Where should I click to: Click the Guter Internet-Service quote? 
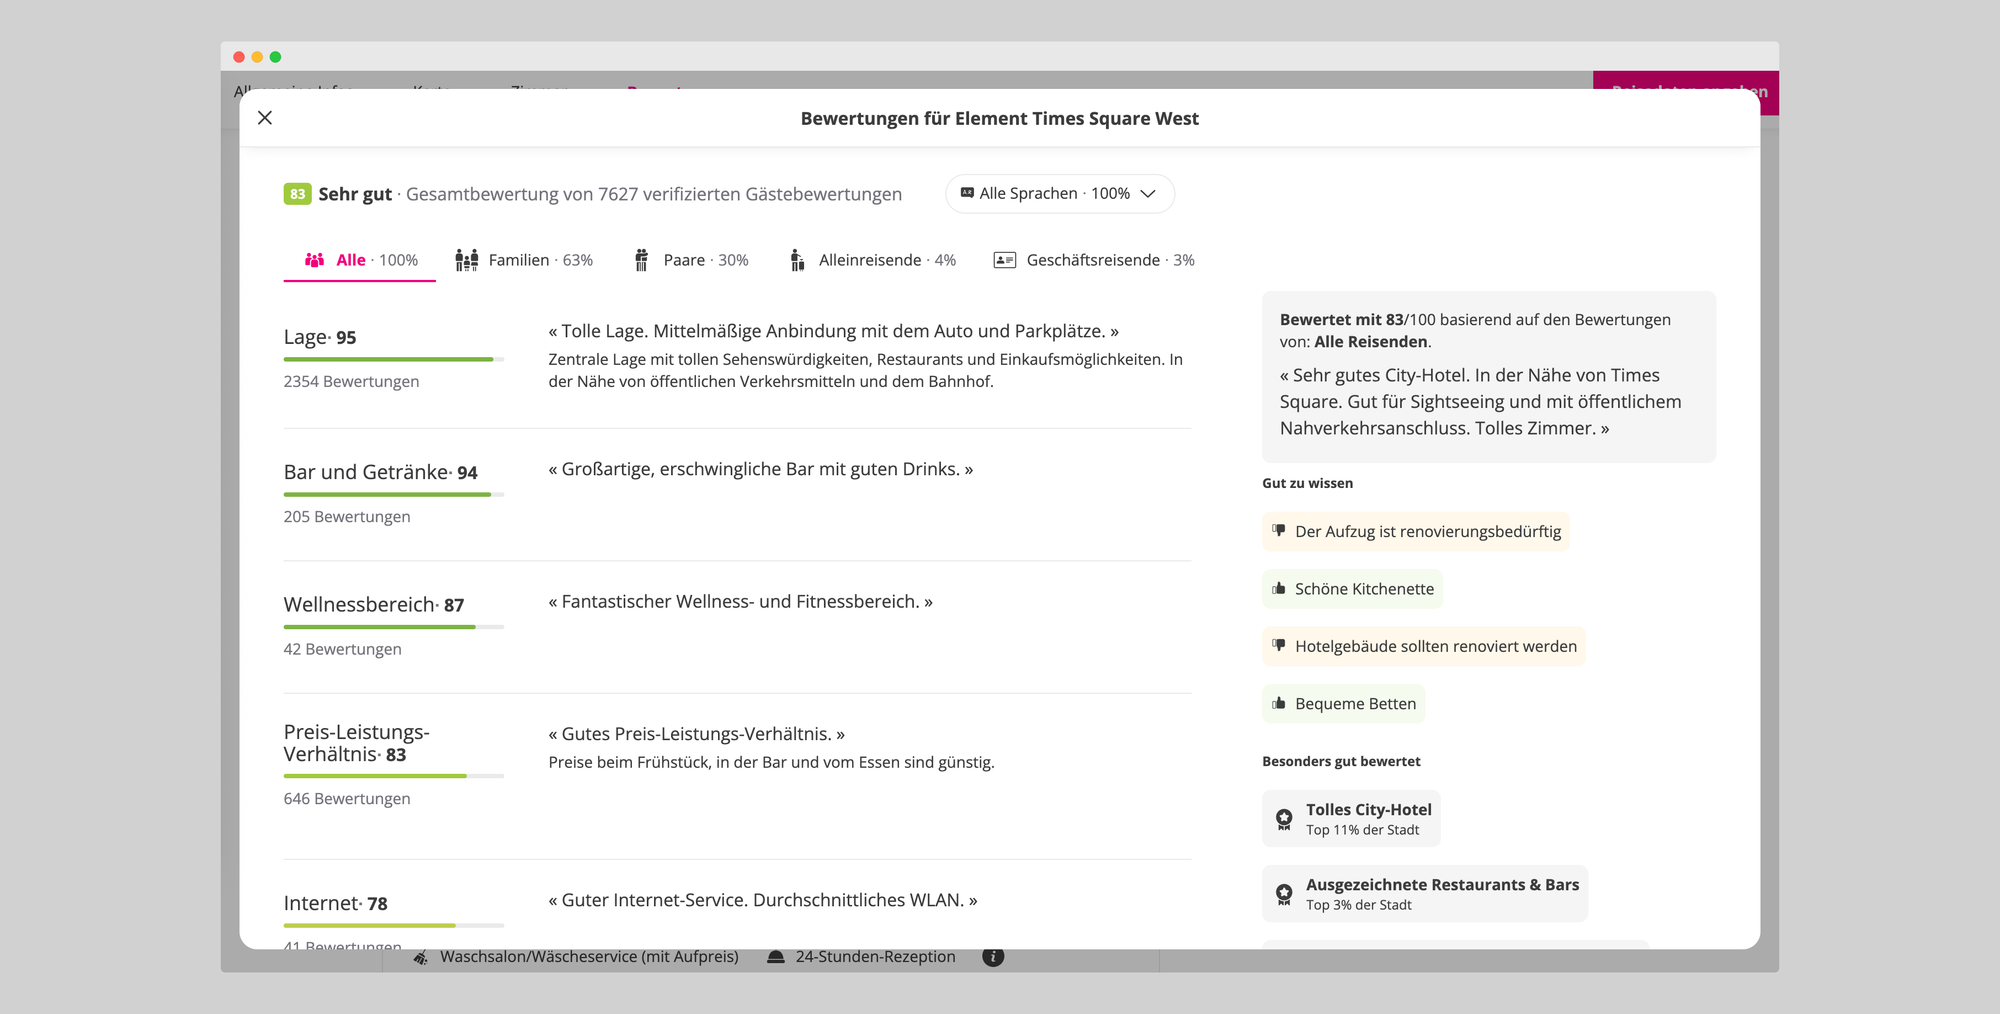point(763,900)
